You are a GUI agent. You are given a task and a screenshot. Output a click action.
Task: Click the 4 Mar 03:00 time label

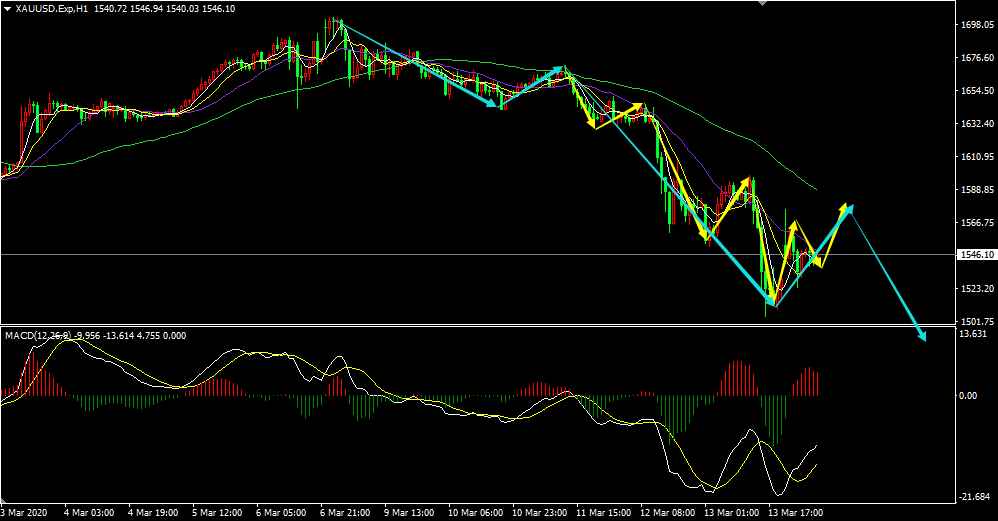click(x=89, y=513)
